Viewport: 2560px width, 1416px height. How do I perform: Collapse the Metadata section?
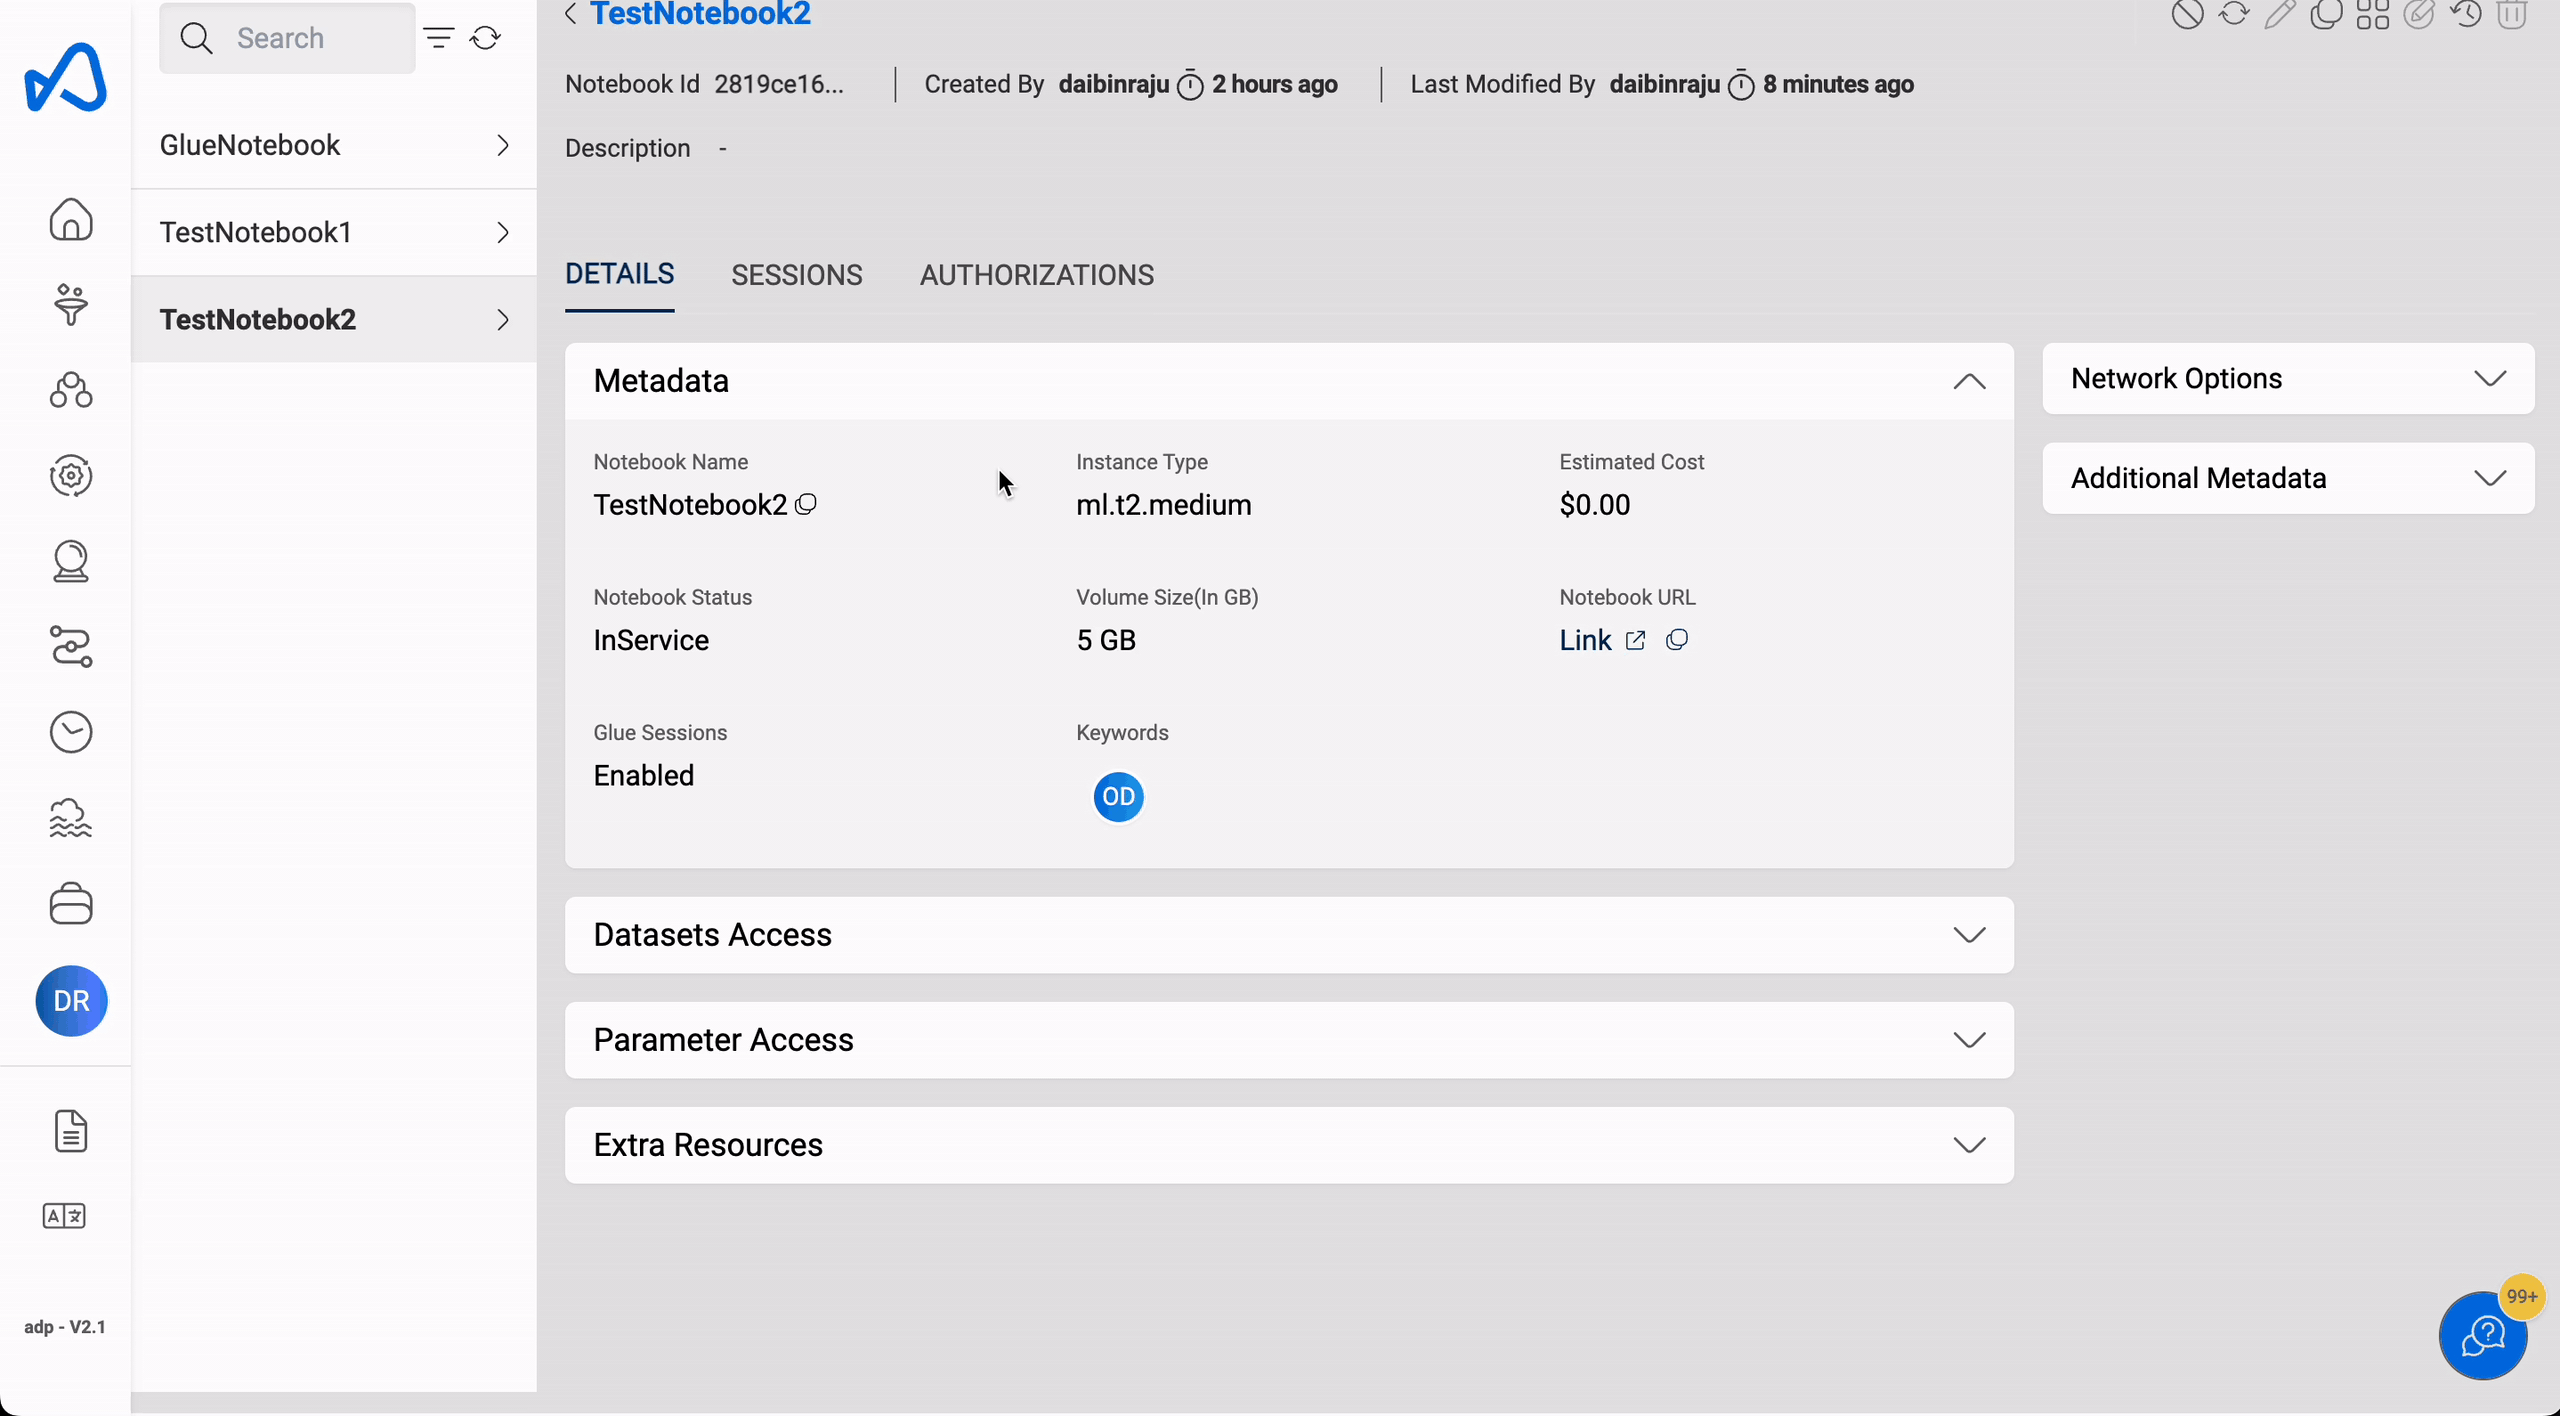click(x=1969, y=380)
